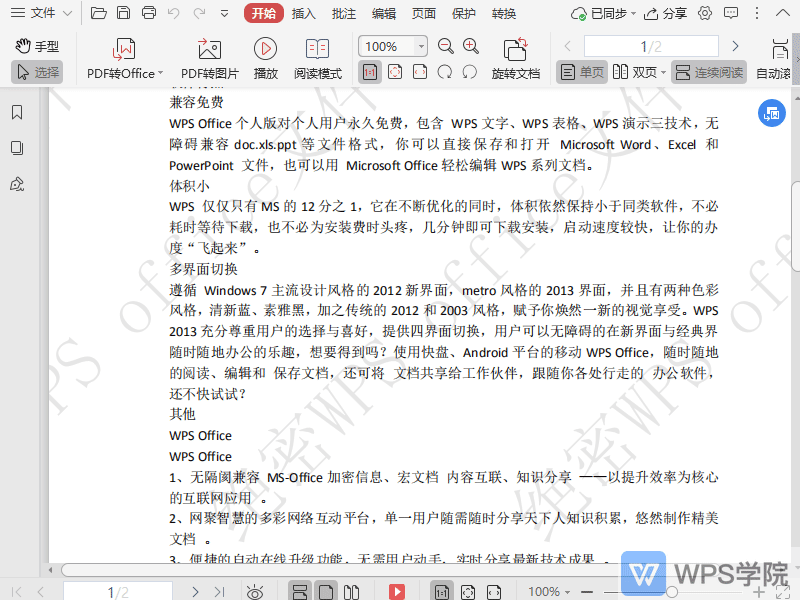
Task: Click the PDF to Picture icon
Action: pos(209,50)
